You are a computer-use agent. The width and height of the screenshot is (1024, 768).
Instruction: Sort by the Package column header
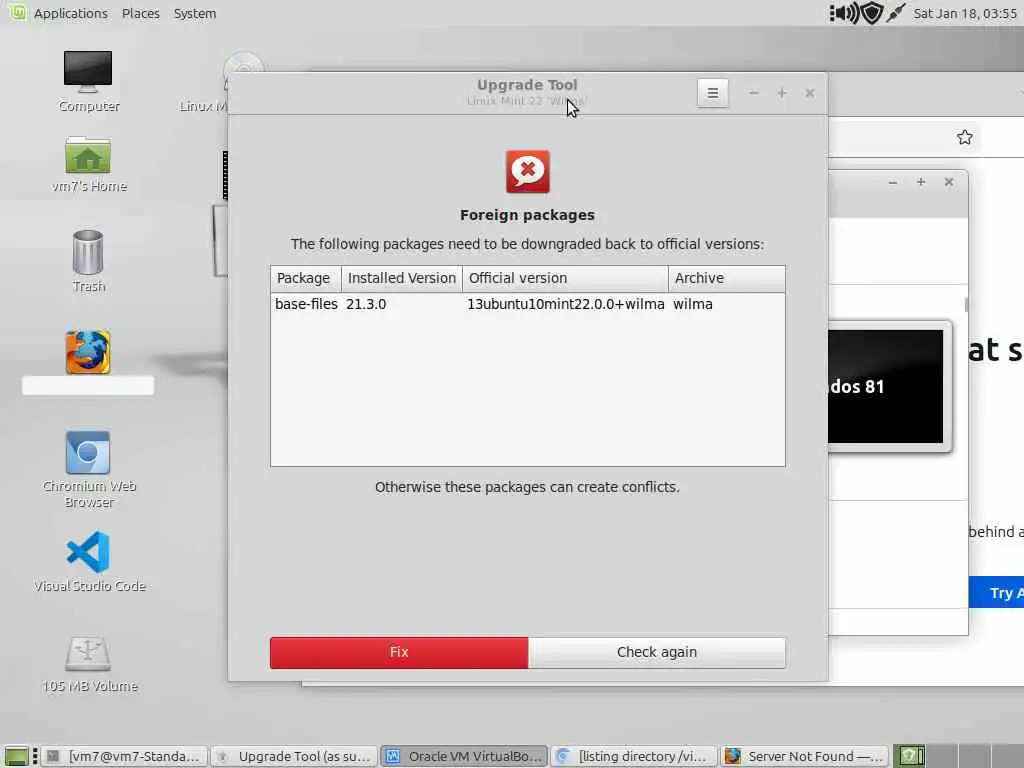306,278
